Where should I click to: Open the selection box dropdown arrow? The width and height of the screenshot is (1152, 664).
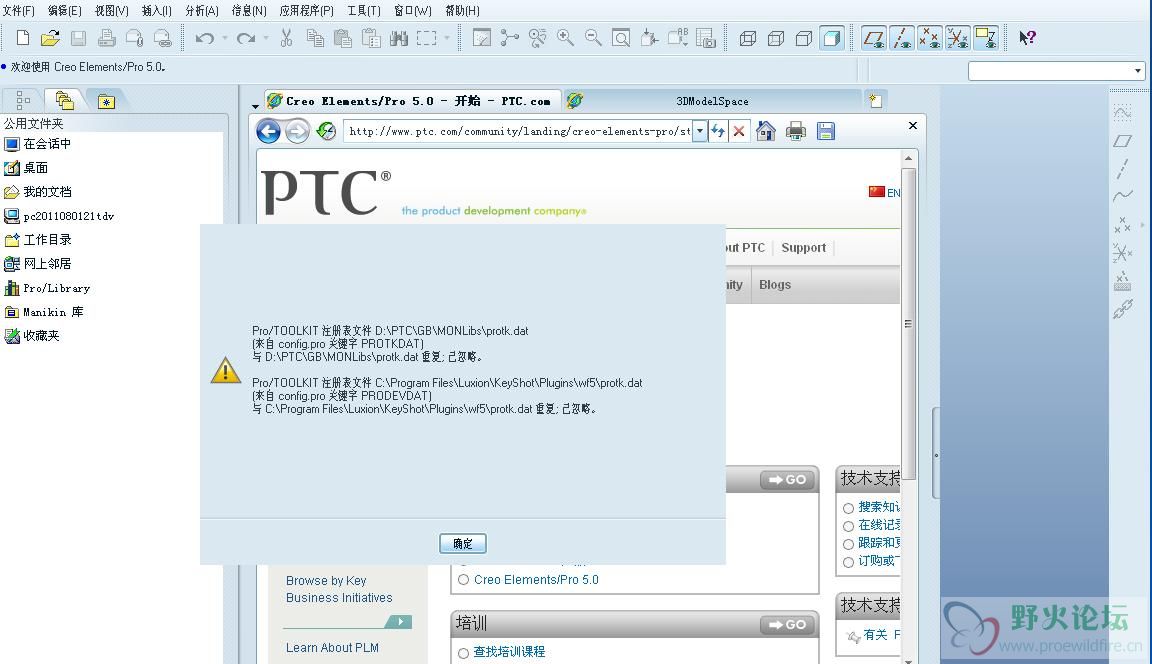447,38
